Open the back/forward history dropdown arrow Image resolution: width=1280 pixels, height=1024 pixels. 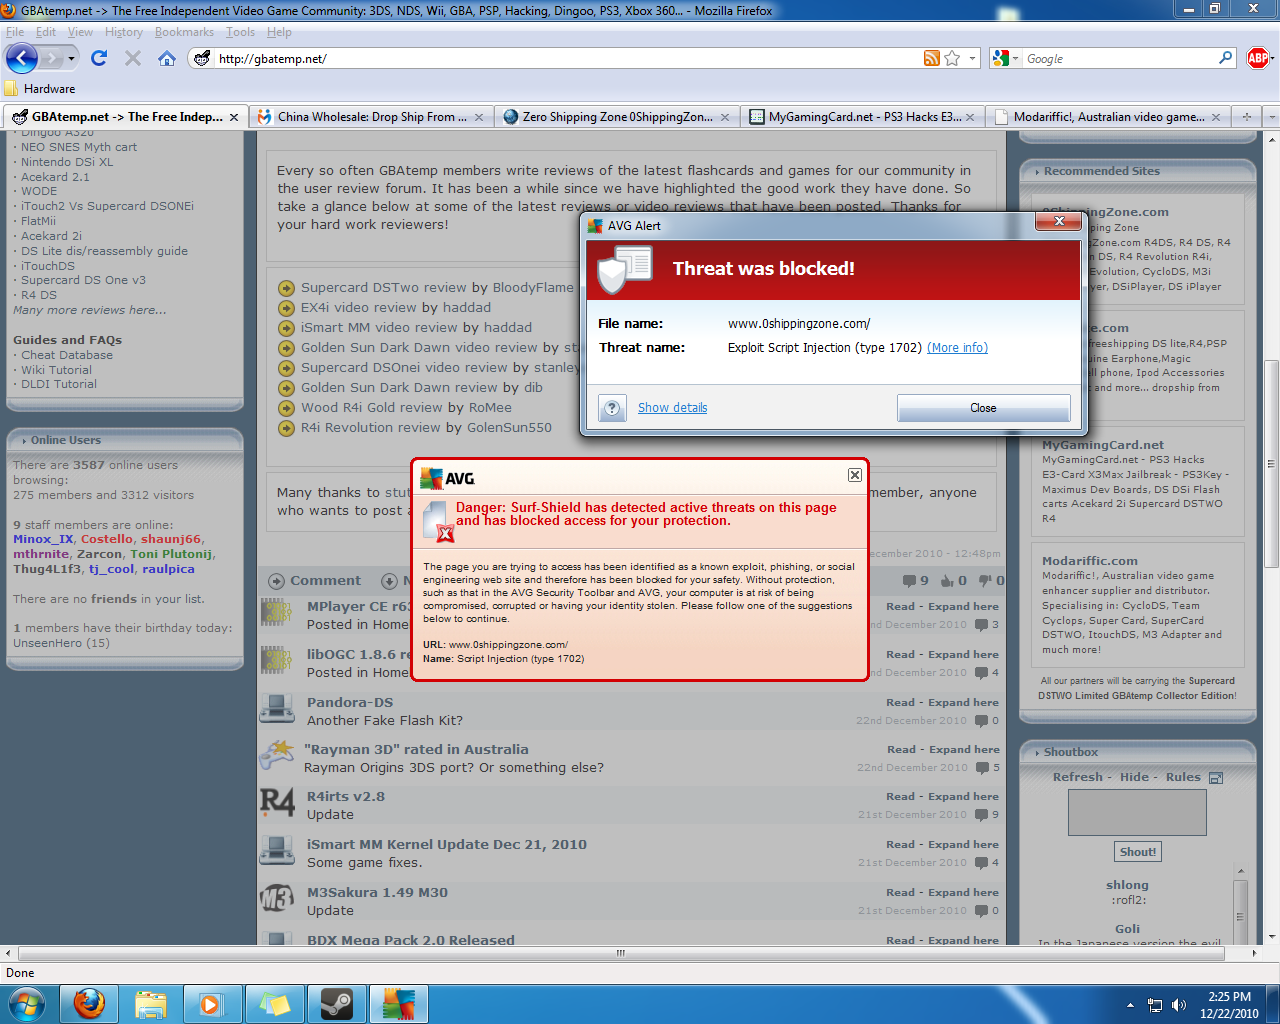71,58
